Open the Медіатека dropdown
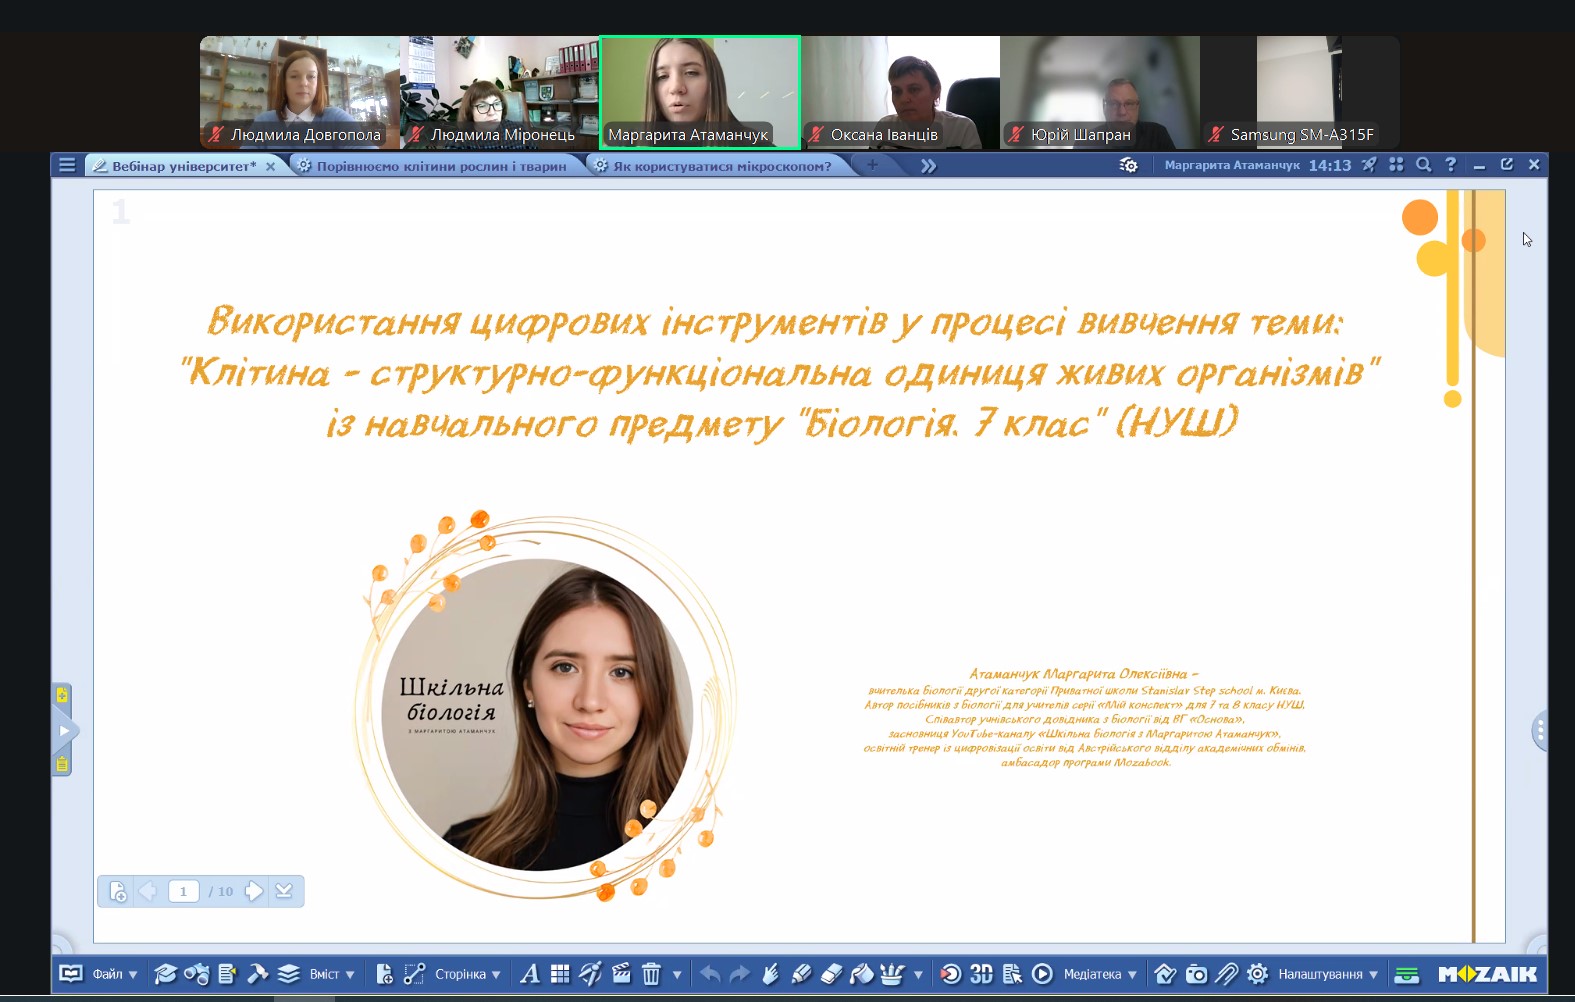The image size is (1575, 1002). point(1099,974)
